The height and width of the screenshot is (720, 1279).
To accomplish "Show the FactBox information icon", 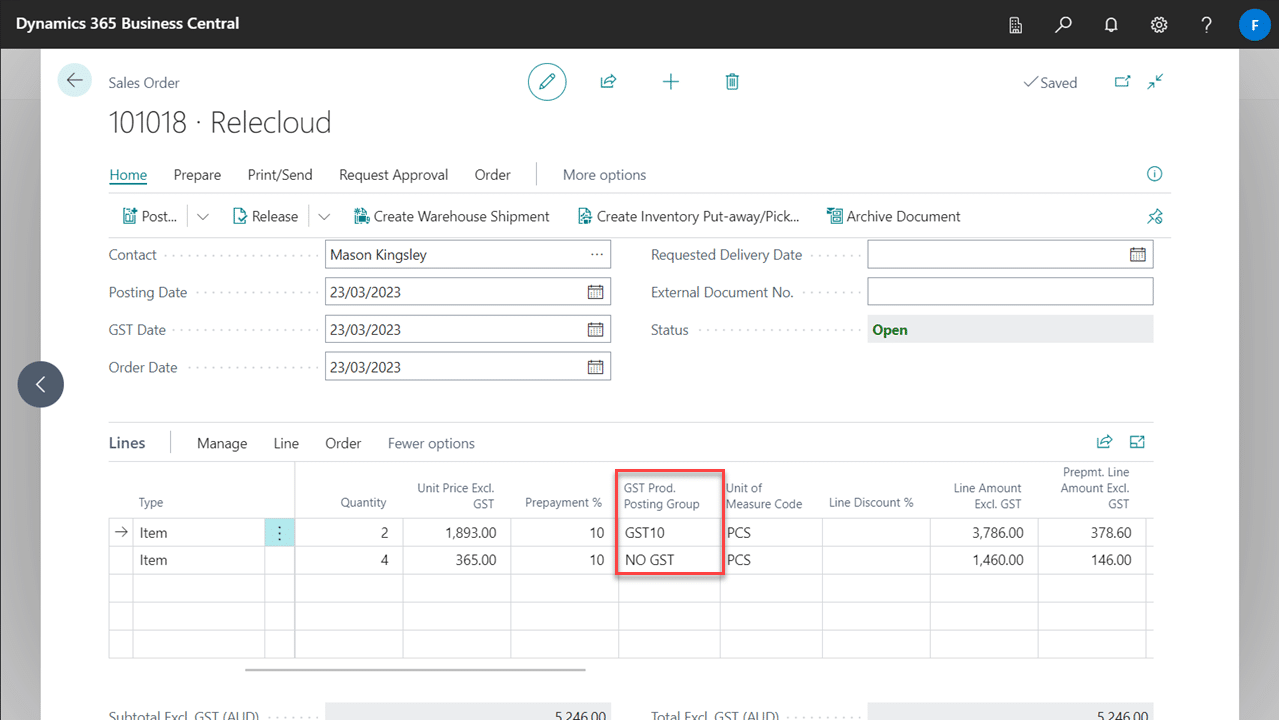I will point(1155,174).
